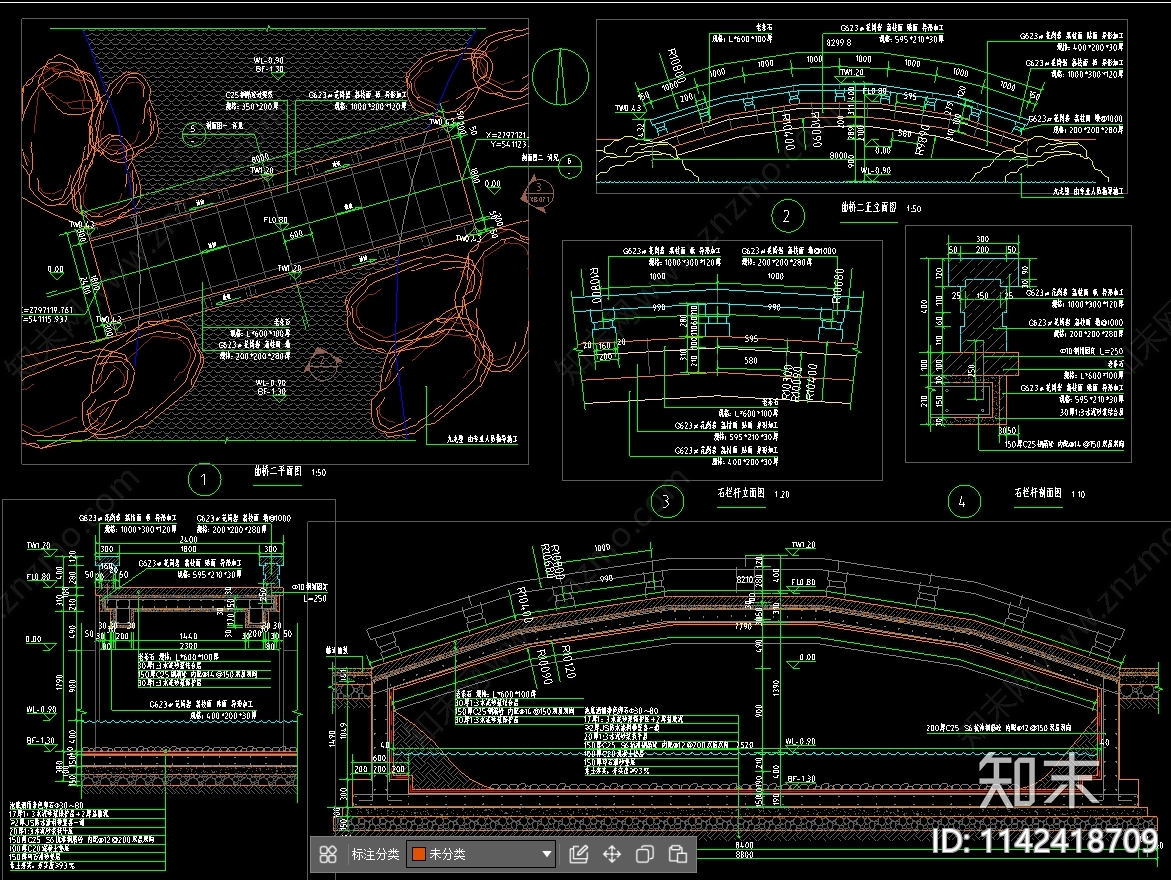Click the circled number 1 drawing marker
1171x880 pixels.
(204, 479)
